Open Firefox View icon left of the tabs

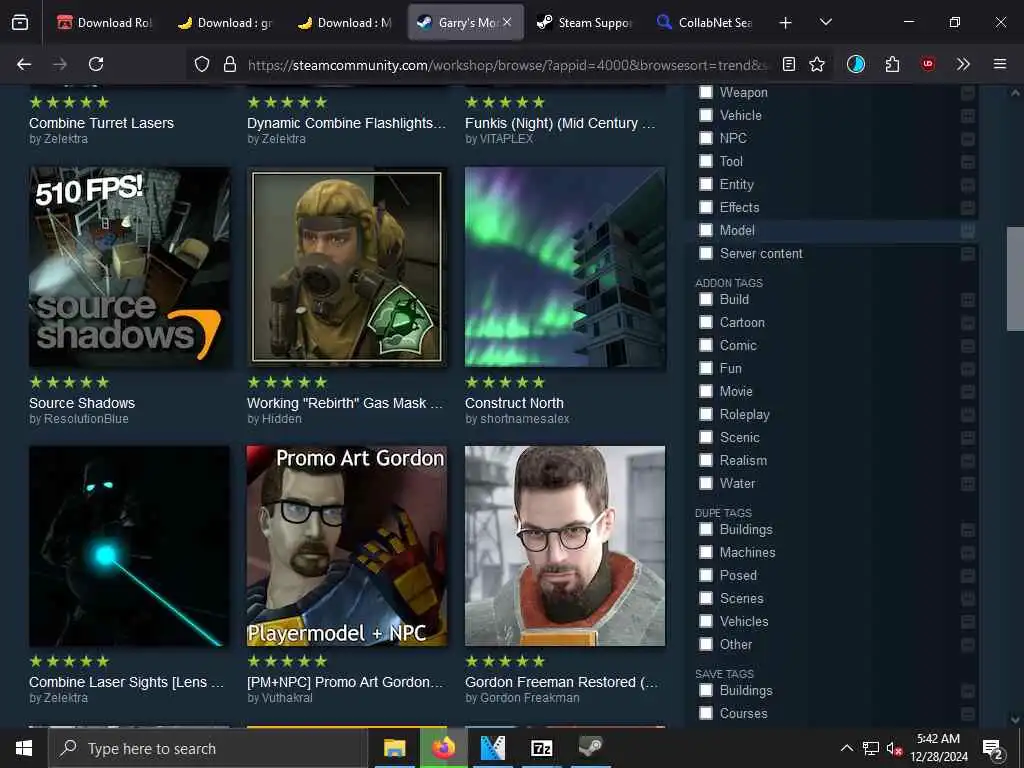tap(20, 22)
